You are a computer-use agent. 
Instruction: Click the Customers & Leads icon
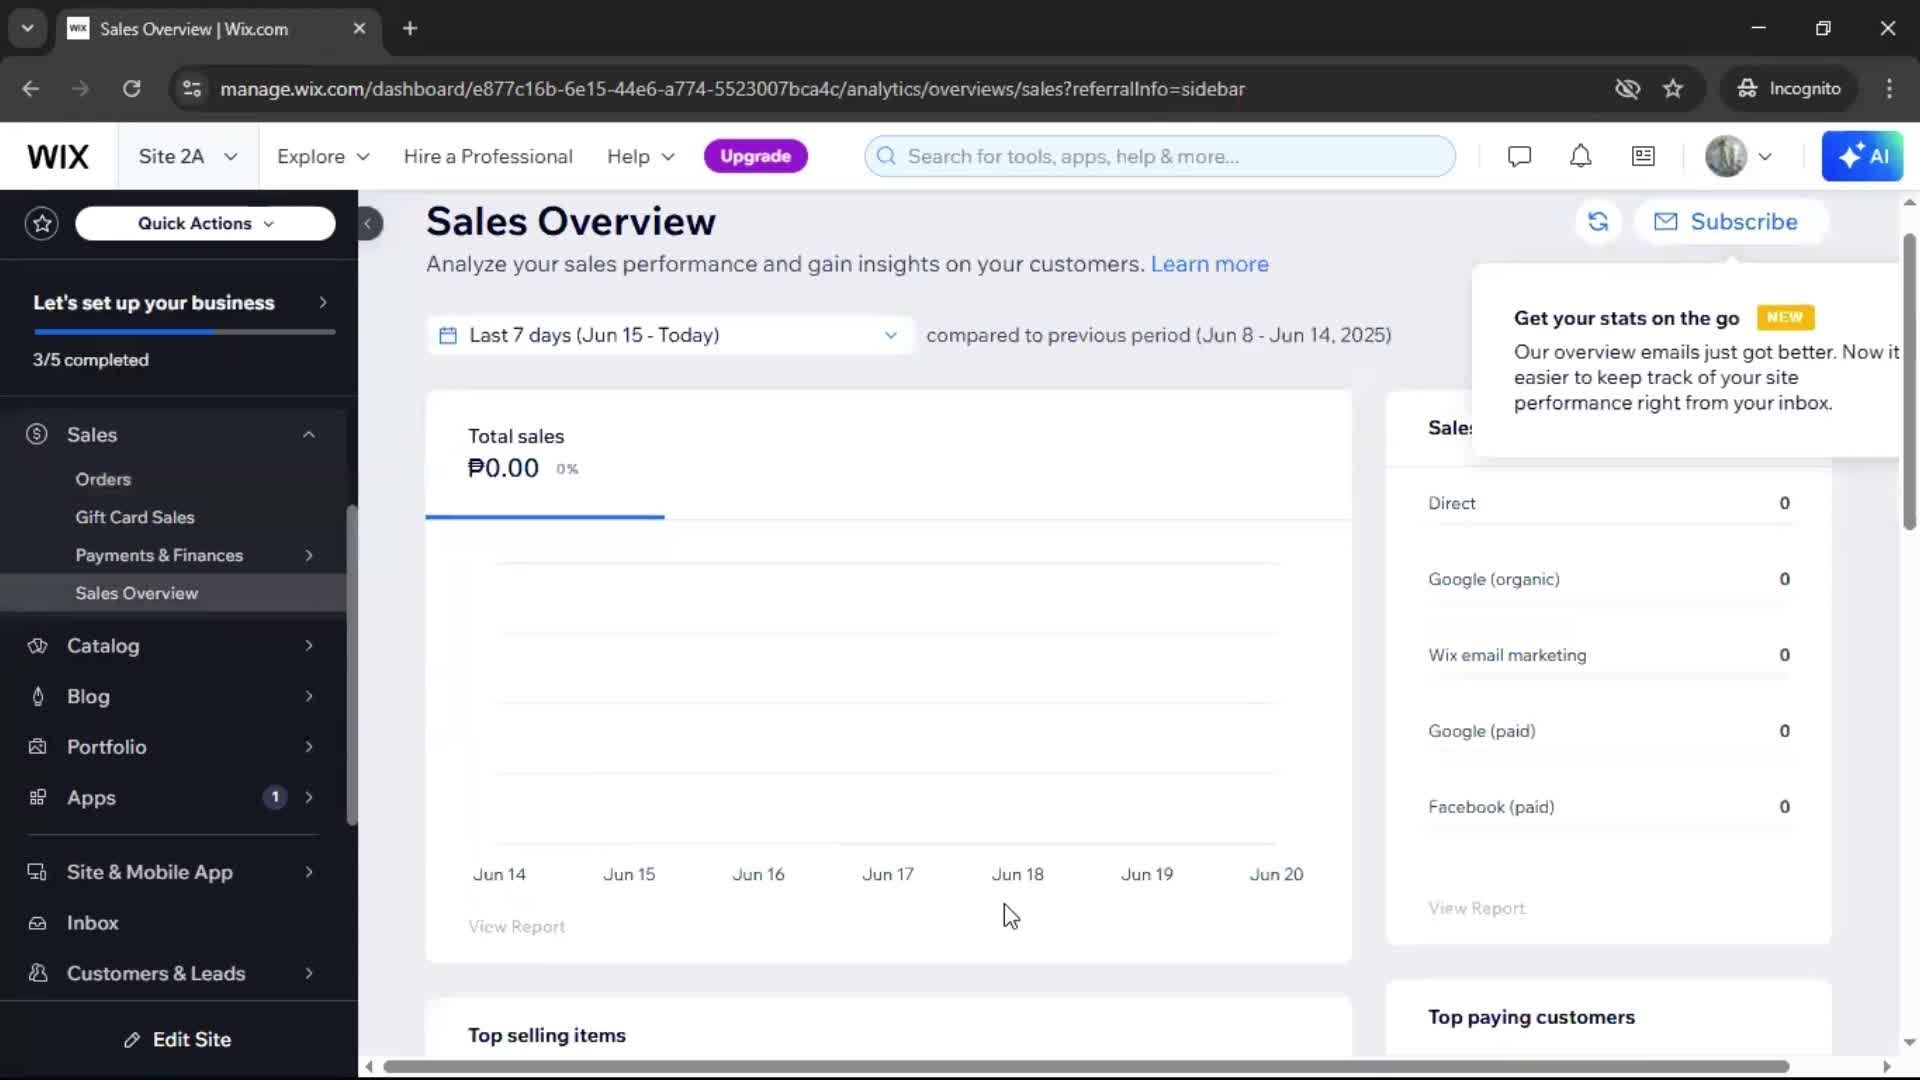click(x=37, y=974)
